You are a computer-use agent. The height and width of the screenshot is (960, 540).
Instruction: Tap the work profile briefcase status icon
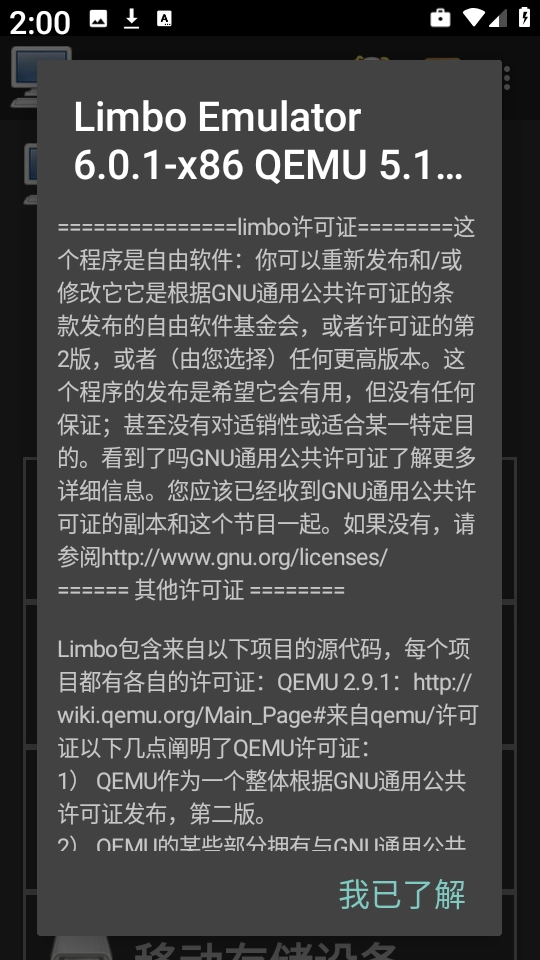440,18
